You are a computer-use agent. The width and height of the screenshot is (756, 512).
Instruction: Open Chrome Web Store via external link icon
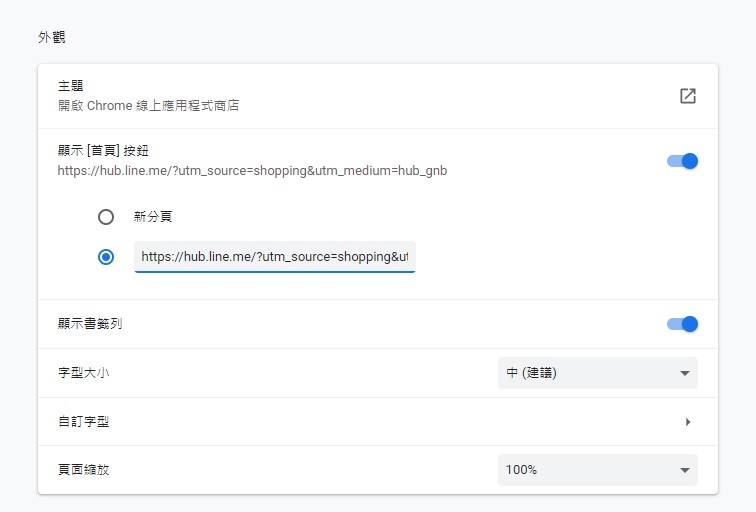(x=688, y=96)
